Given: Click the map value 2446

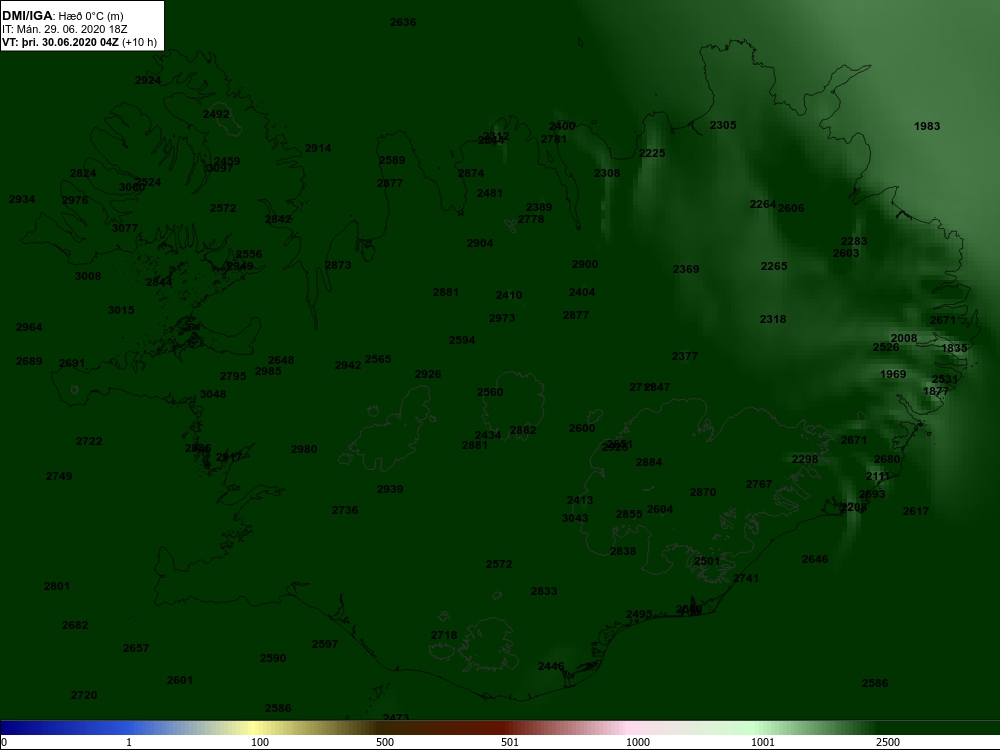Looking at the screenshot, I should (551, 666).
